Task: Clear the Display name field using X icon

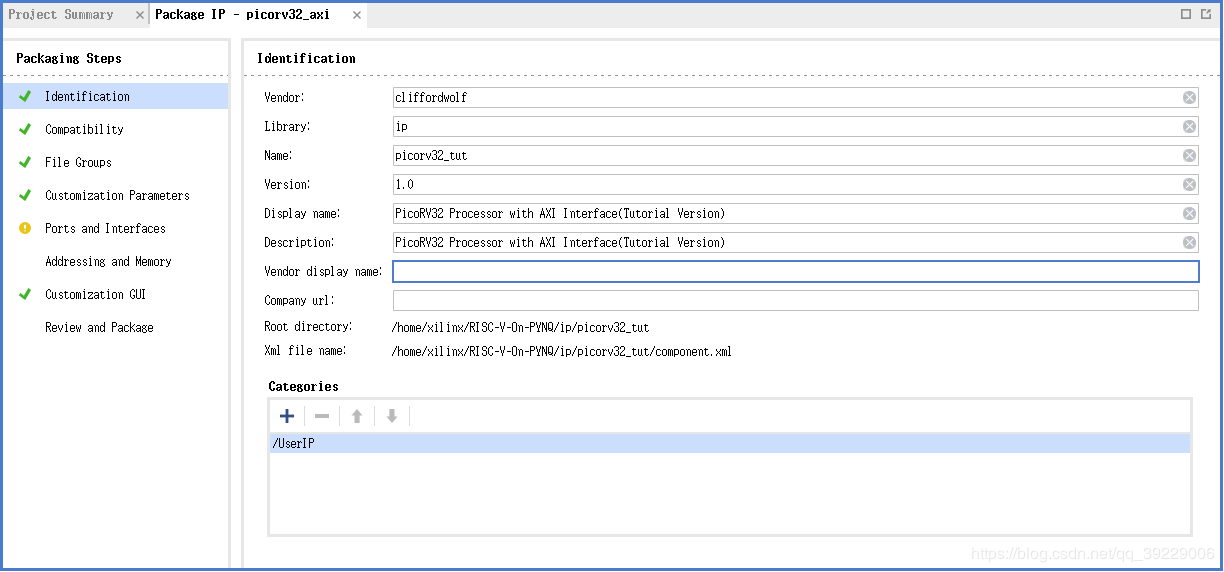Action: click(x=1189, y=214)
